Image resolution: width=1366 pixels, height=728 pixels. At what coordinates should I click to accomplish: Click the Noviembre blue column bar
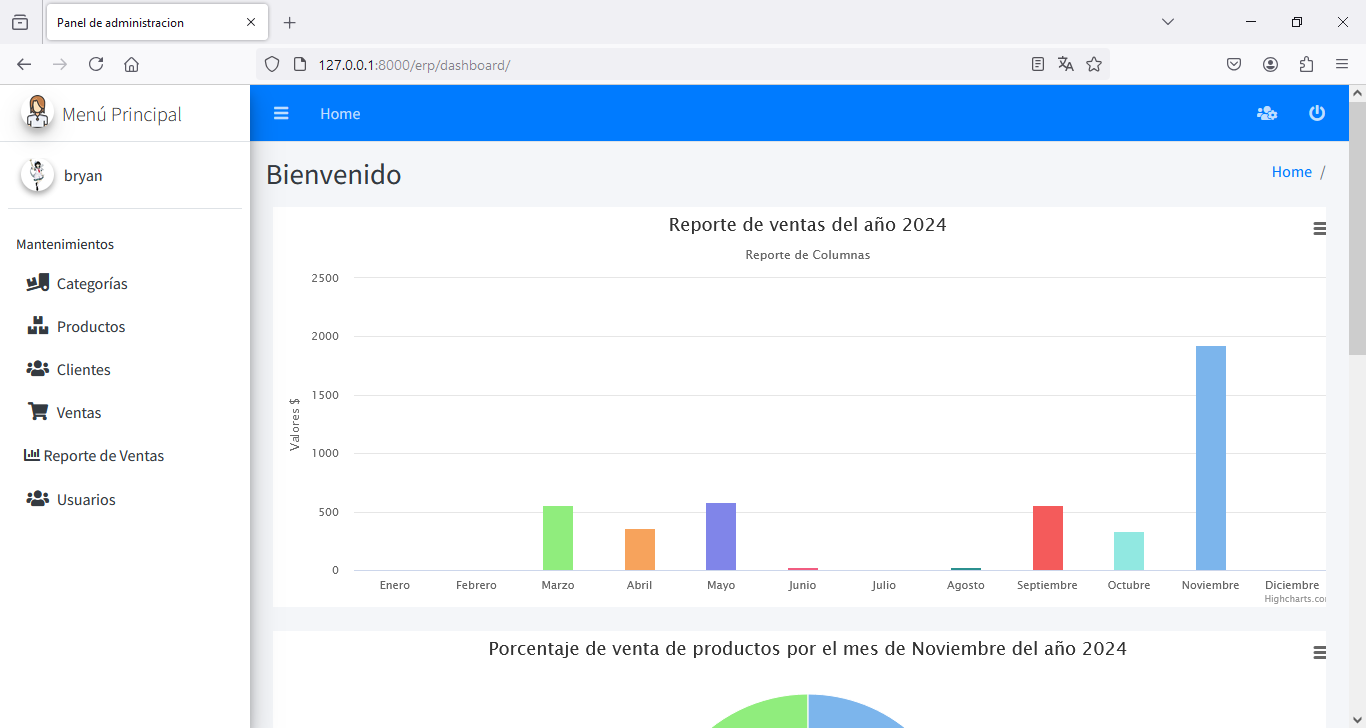point(1211,458)
